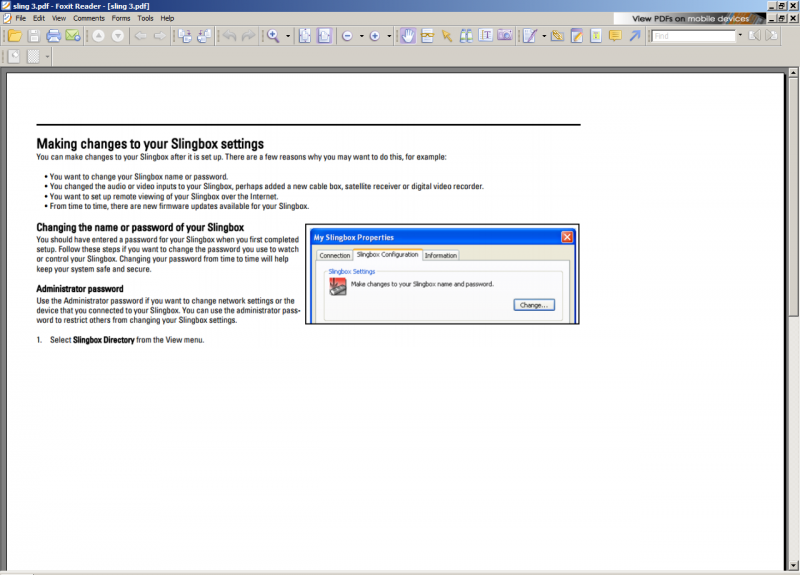
Task: Select the magnifier Zoom In tool
Action: pos(273,36)
